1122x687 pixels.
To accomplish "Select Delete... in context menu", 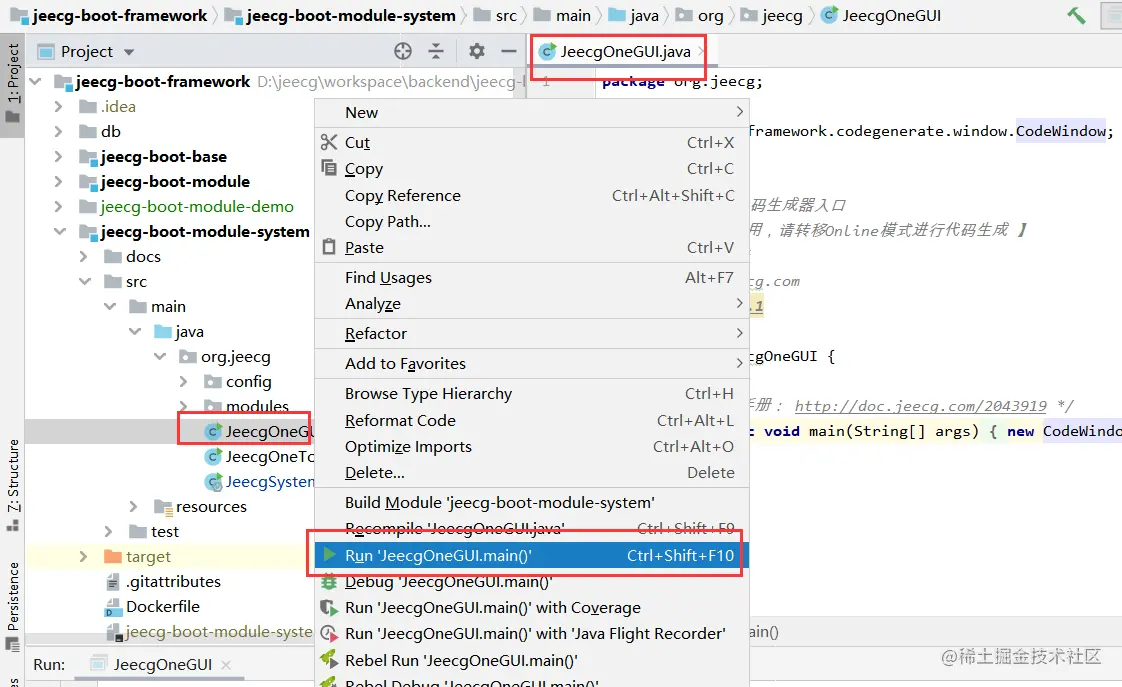I will tap(532, 472).
